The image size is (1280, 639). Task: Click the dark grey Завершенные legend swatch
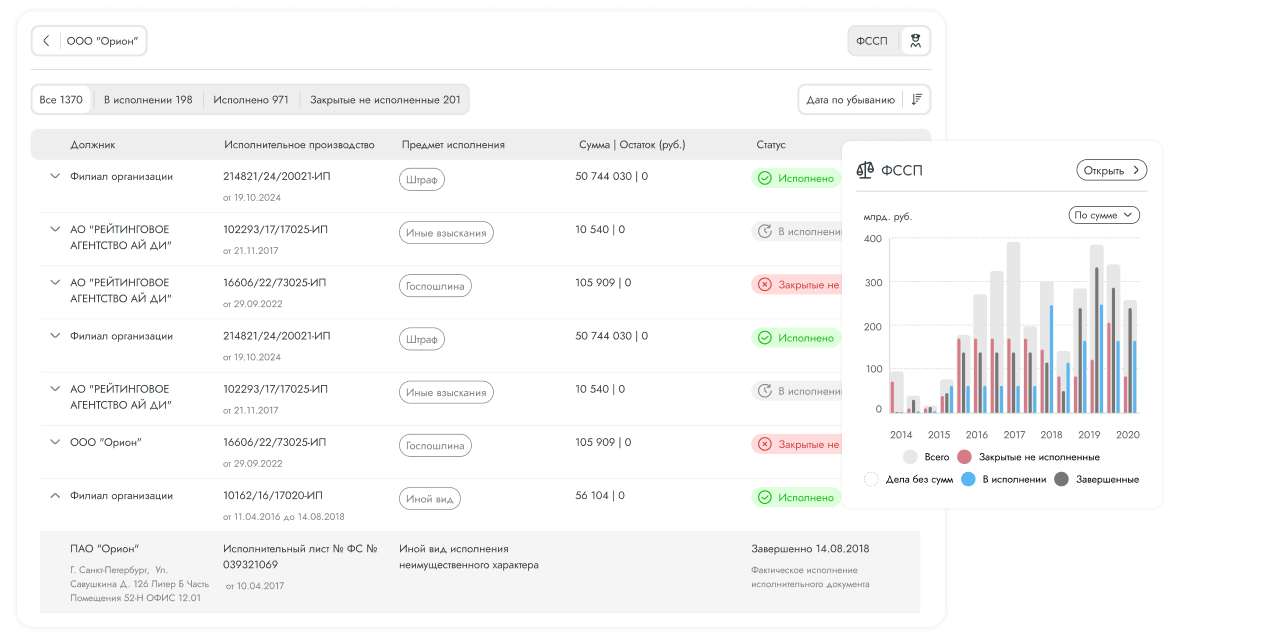tap(1061, 479)
